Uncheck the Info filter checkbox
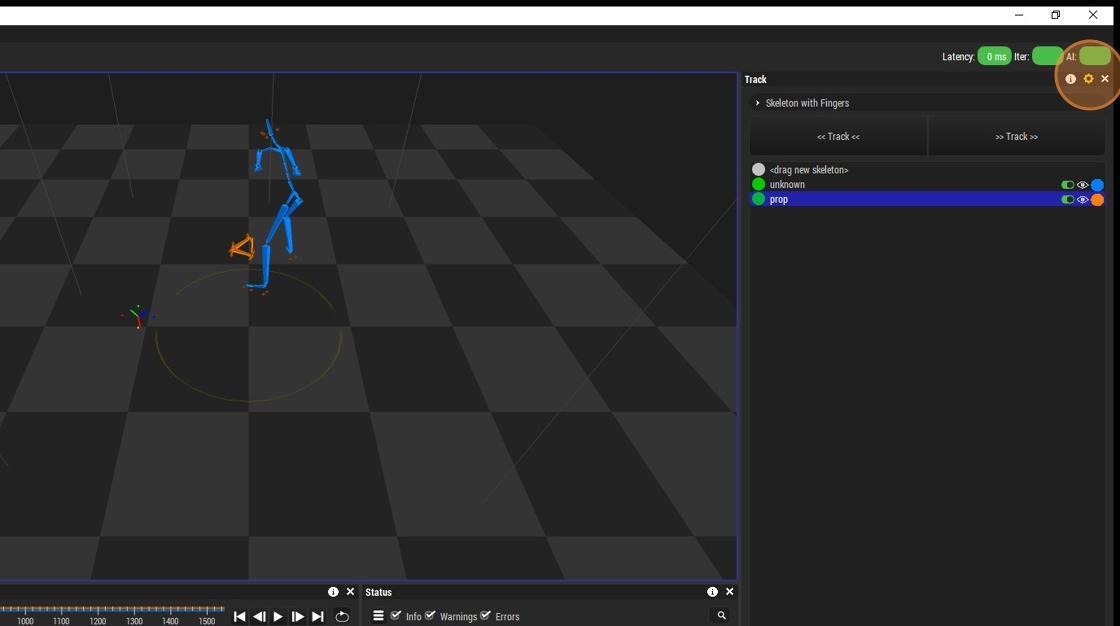Image resolution: width=1120 pixels, height=626 pixels. pos(396,615)
